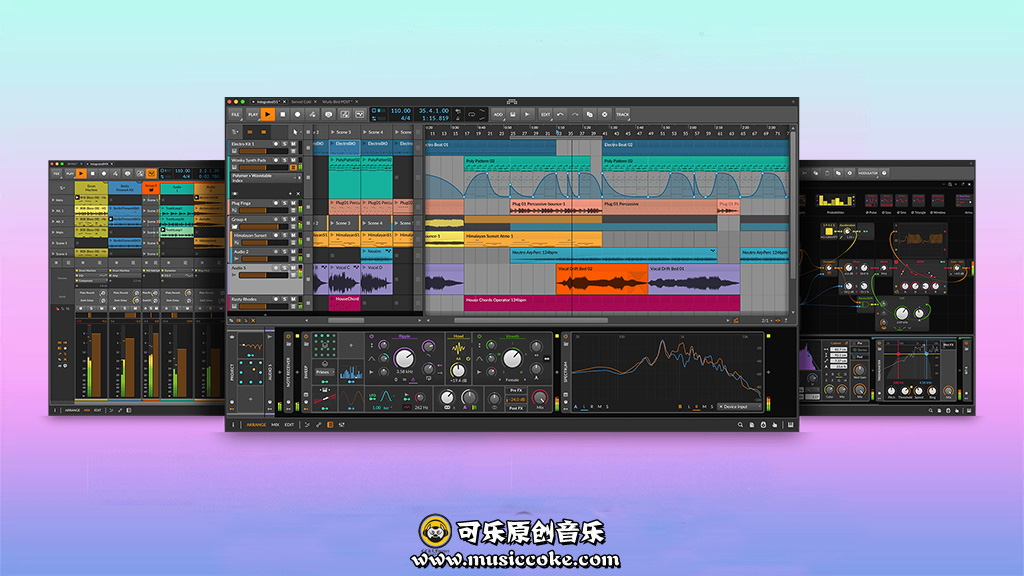
Task: Click the Hard waveform icon in the device panel
Action: 458,348
